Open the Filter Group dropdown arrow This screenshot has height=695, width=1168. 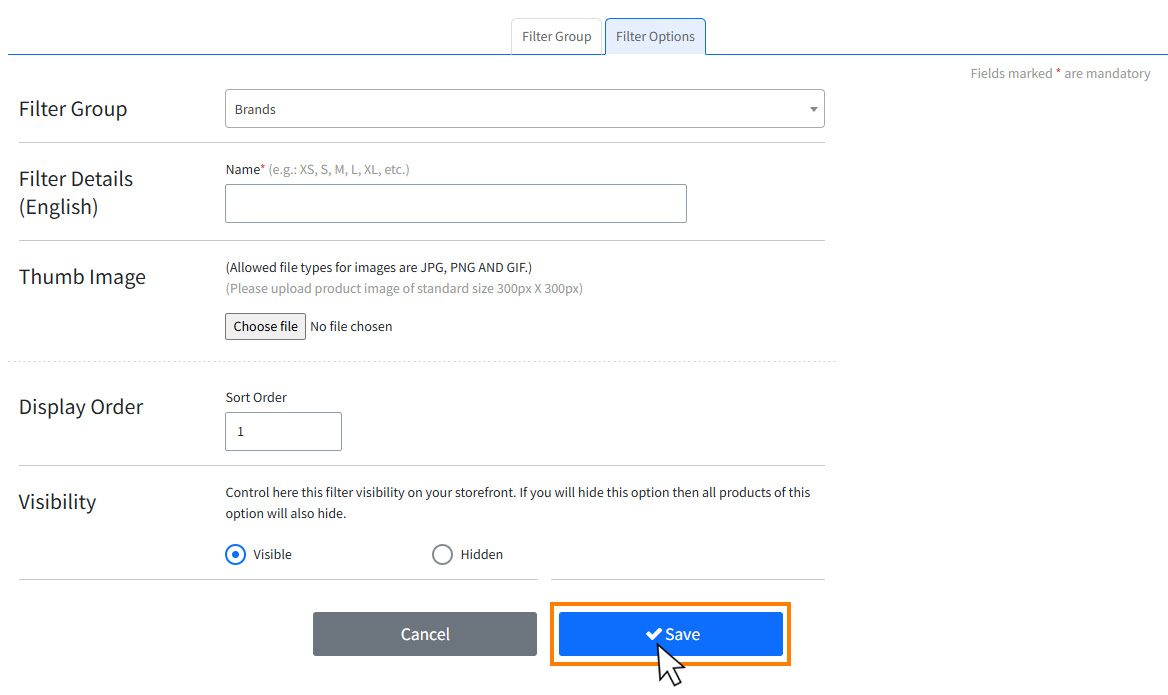click(813, 108)
